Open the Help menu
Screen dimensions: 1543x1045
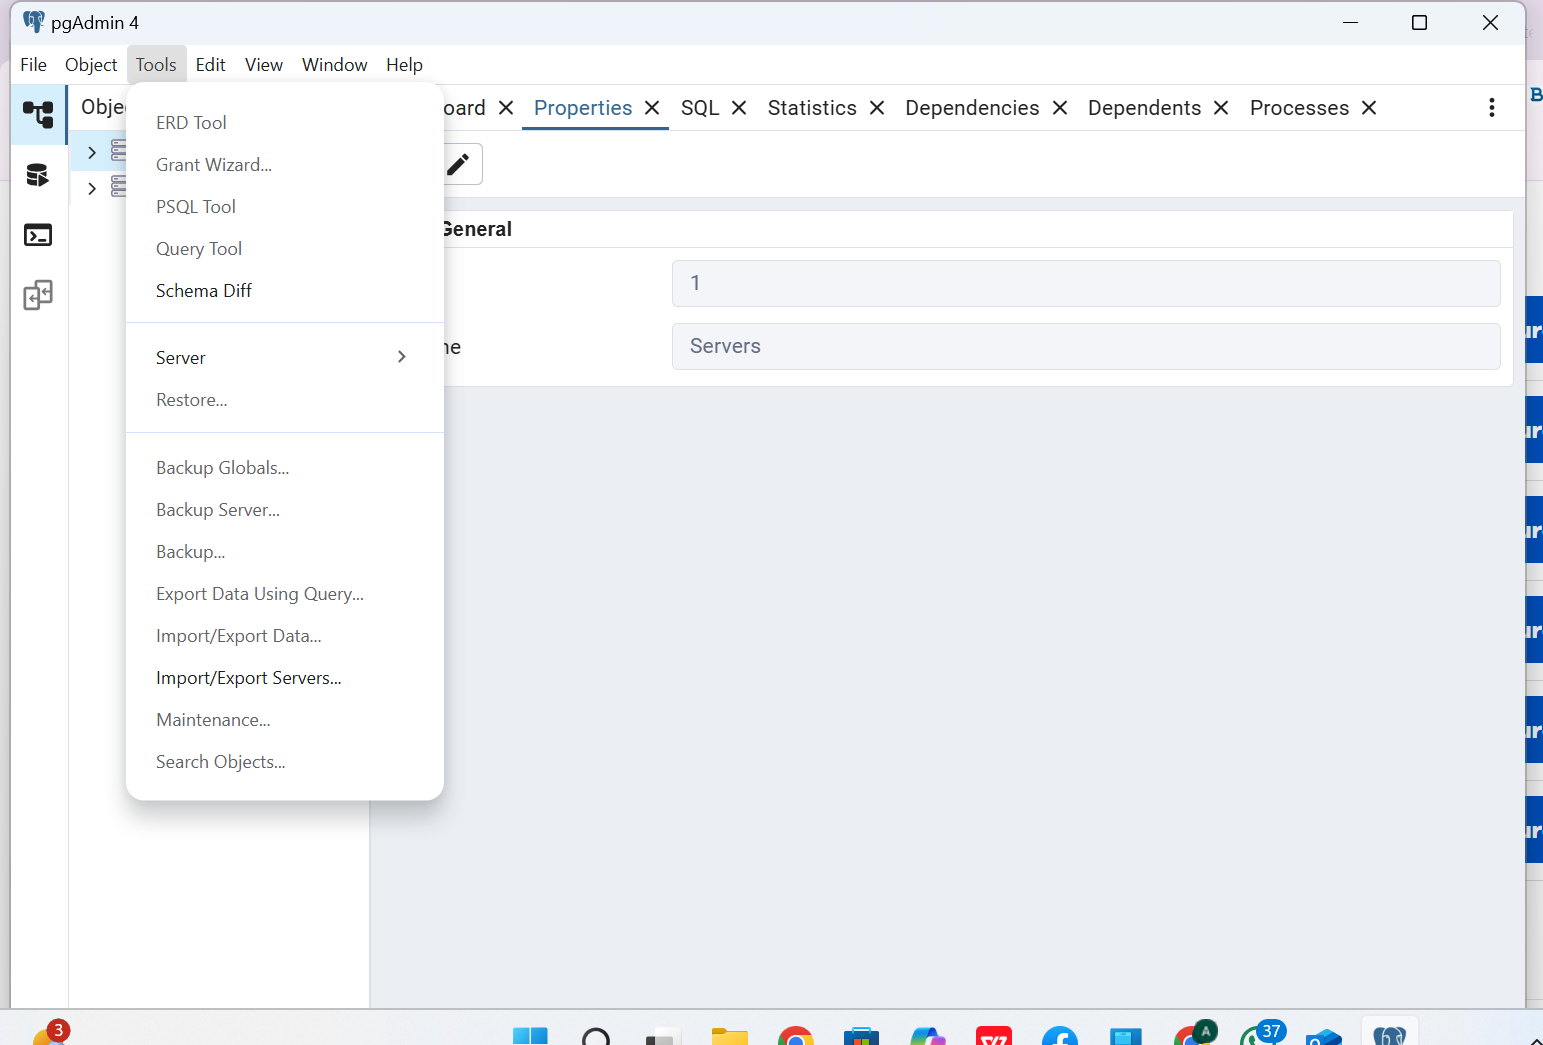(404, 65)
